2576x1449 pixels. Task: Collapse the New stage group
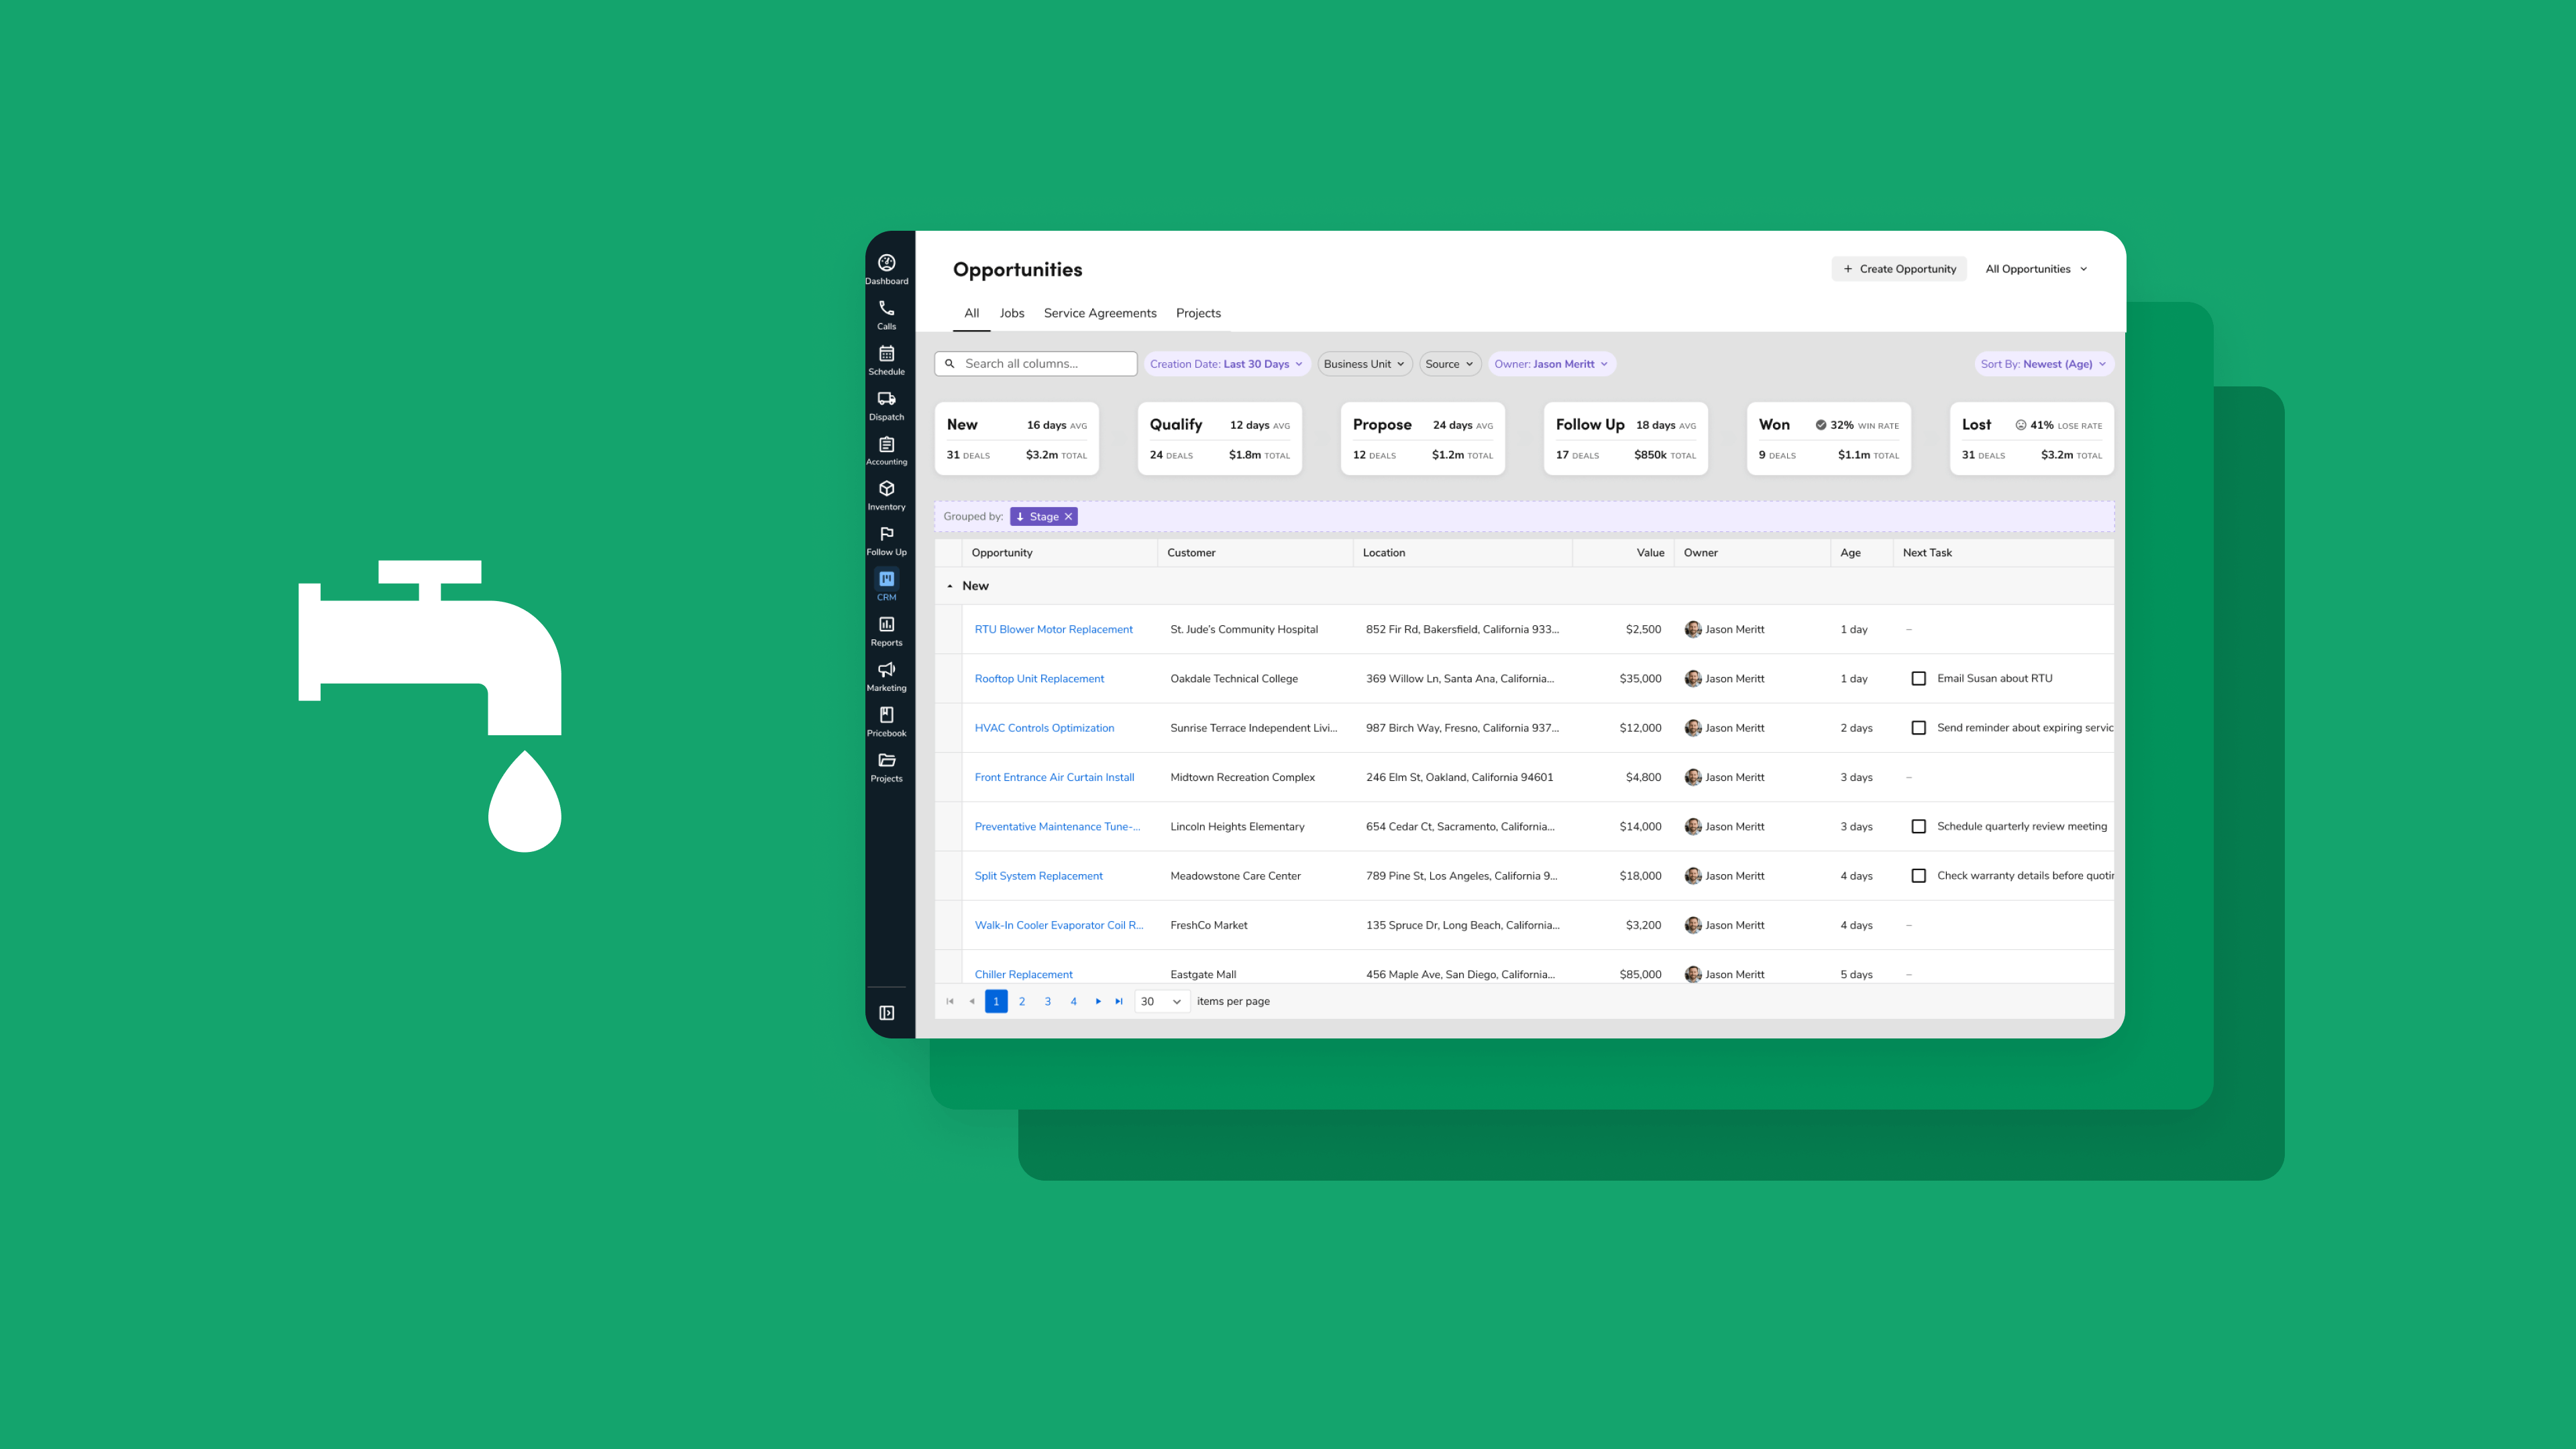pyautogui.click(x=950, y=586)
